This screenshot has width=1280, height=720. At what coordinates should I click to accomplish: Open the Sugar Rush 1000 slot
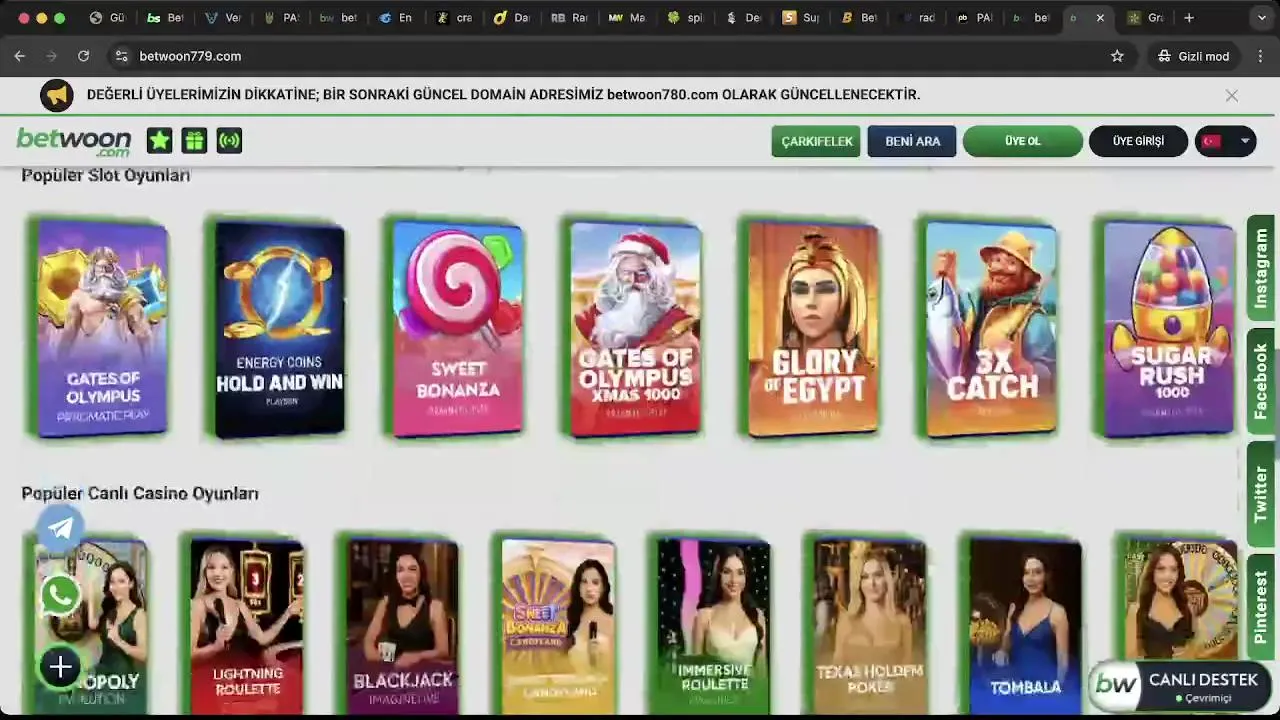[1169, 329]
